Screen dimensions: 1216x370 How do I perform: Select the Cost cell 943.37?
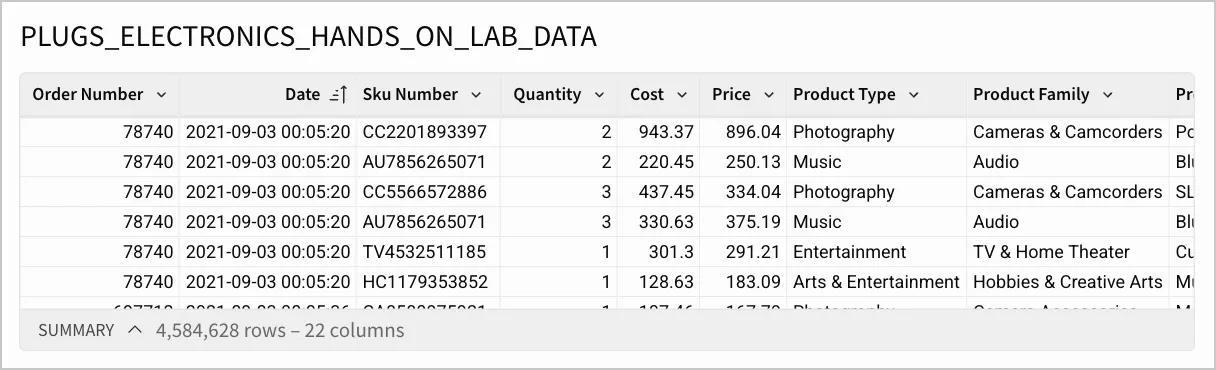click(x=659, y=132)
